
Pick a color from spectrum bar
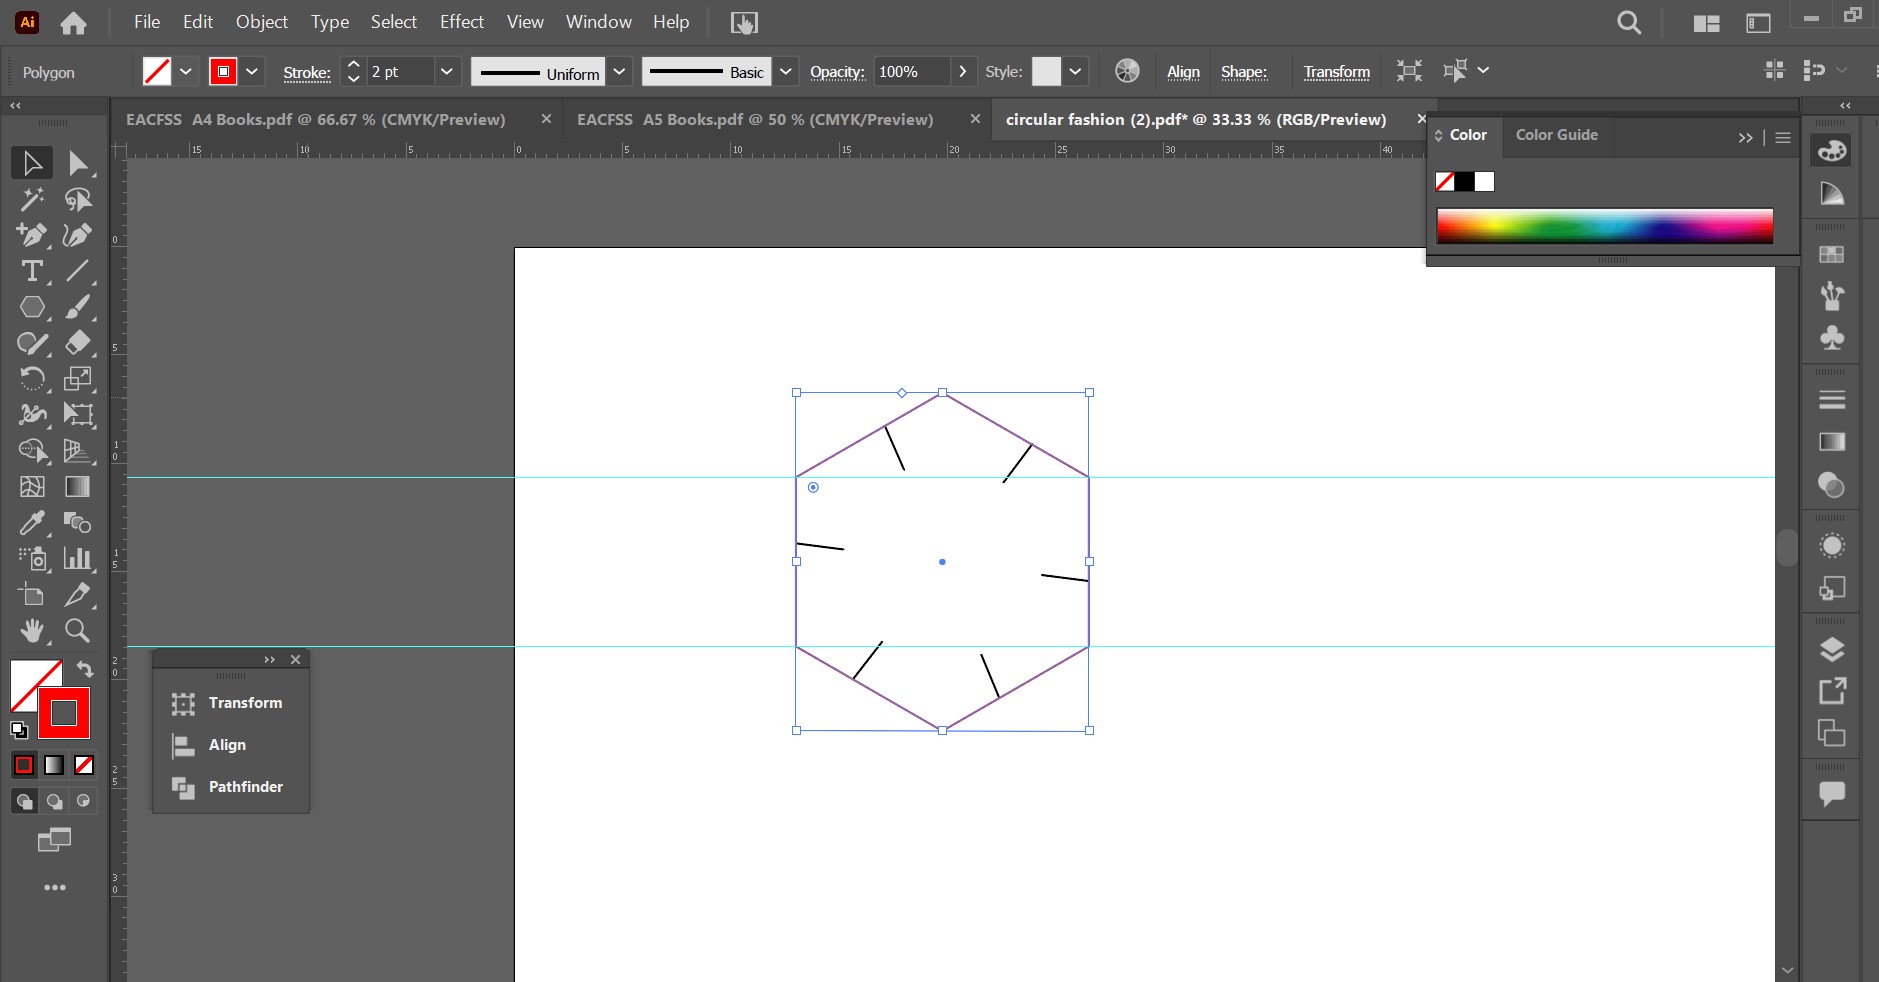click(x=1604, y=226)
